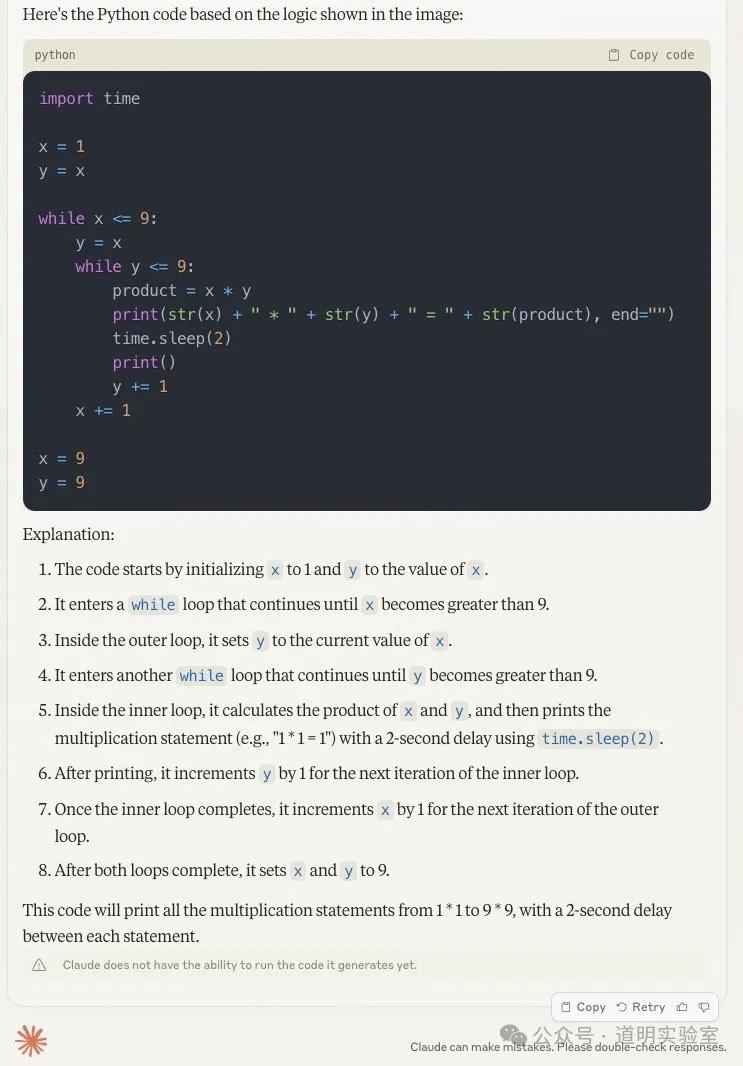The width and height of the screenshot is (743, 1066).
Task: Click the print statement line in code block
Action: click(x=393, y=314)
